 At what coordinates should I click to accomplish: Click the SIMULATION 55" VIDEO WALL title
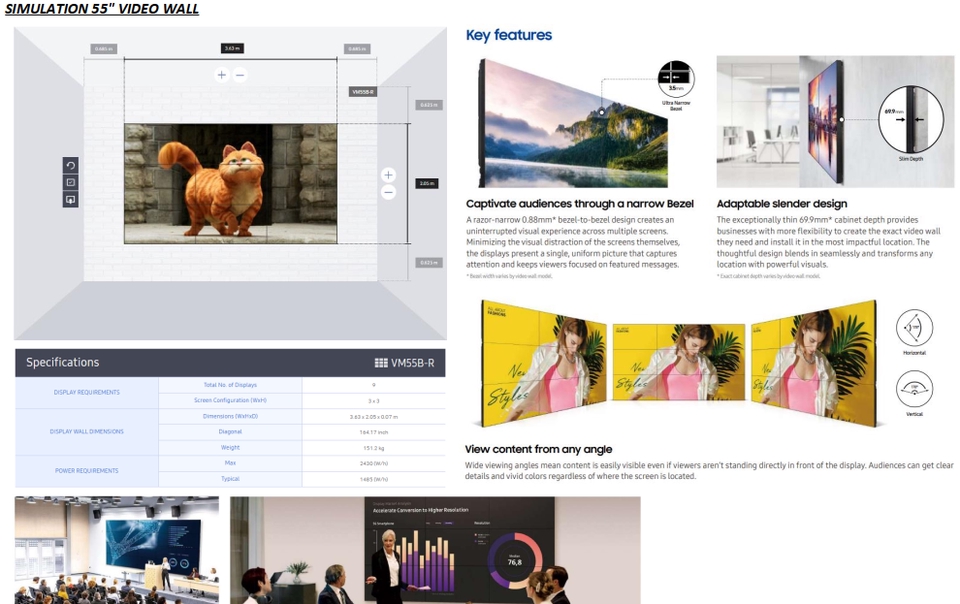click(102, 9)
